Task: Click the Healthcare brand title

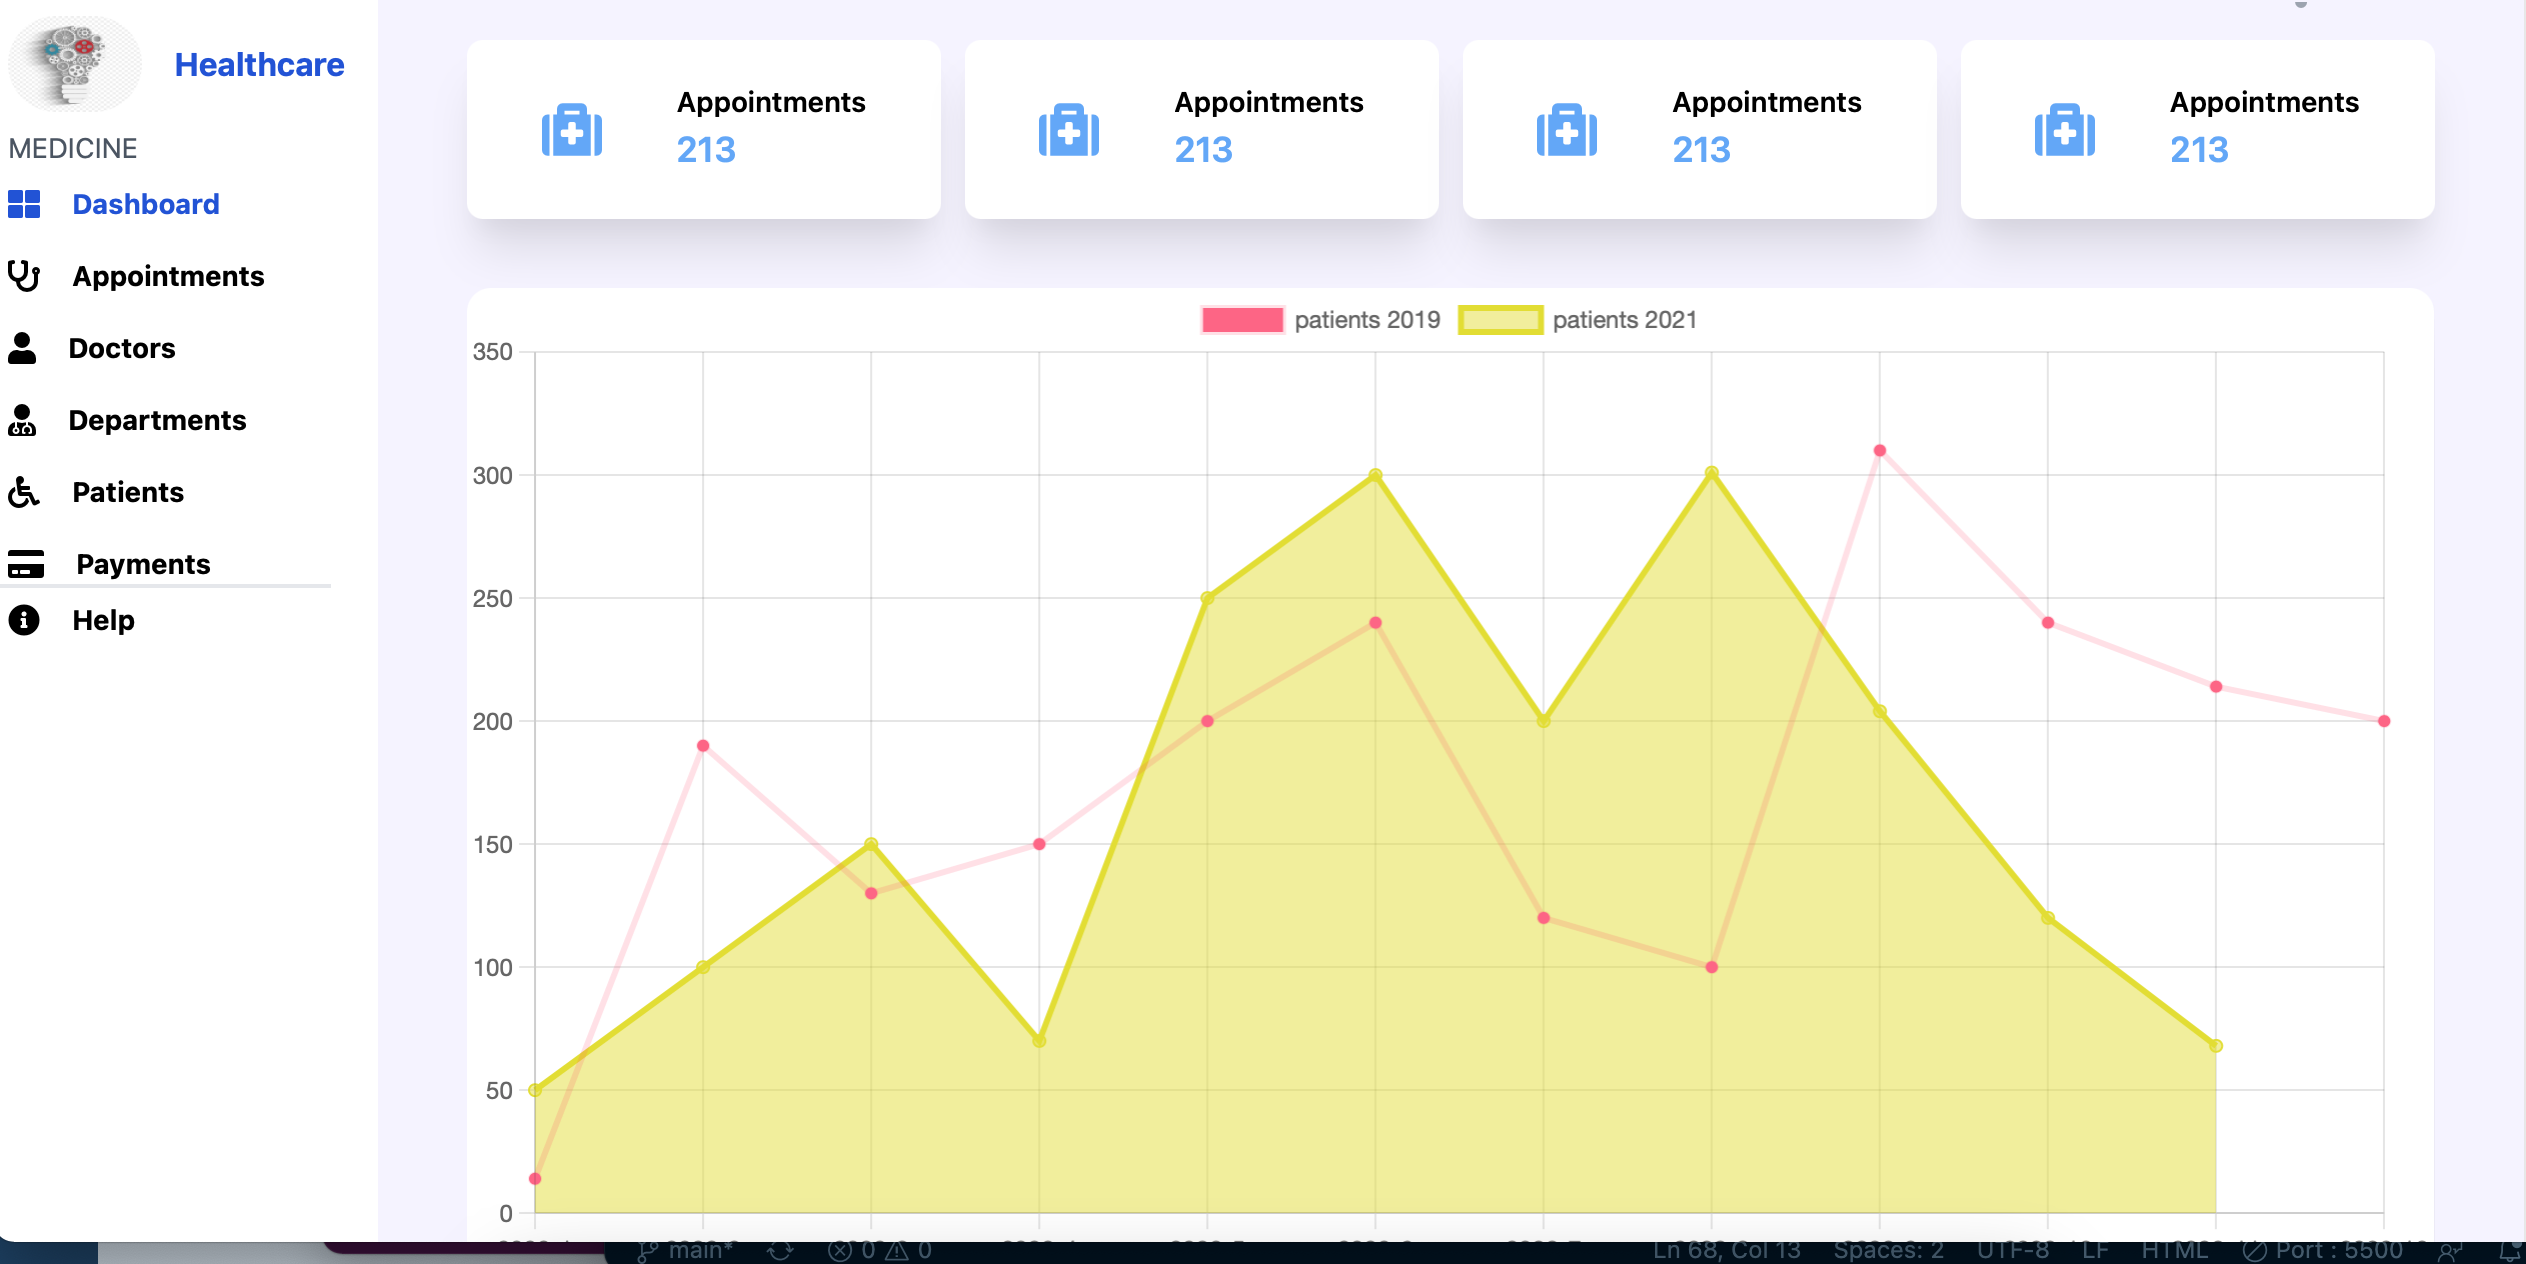Action: [x=259, y=64]
